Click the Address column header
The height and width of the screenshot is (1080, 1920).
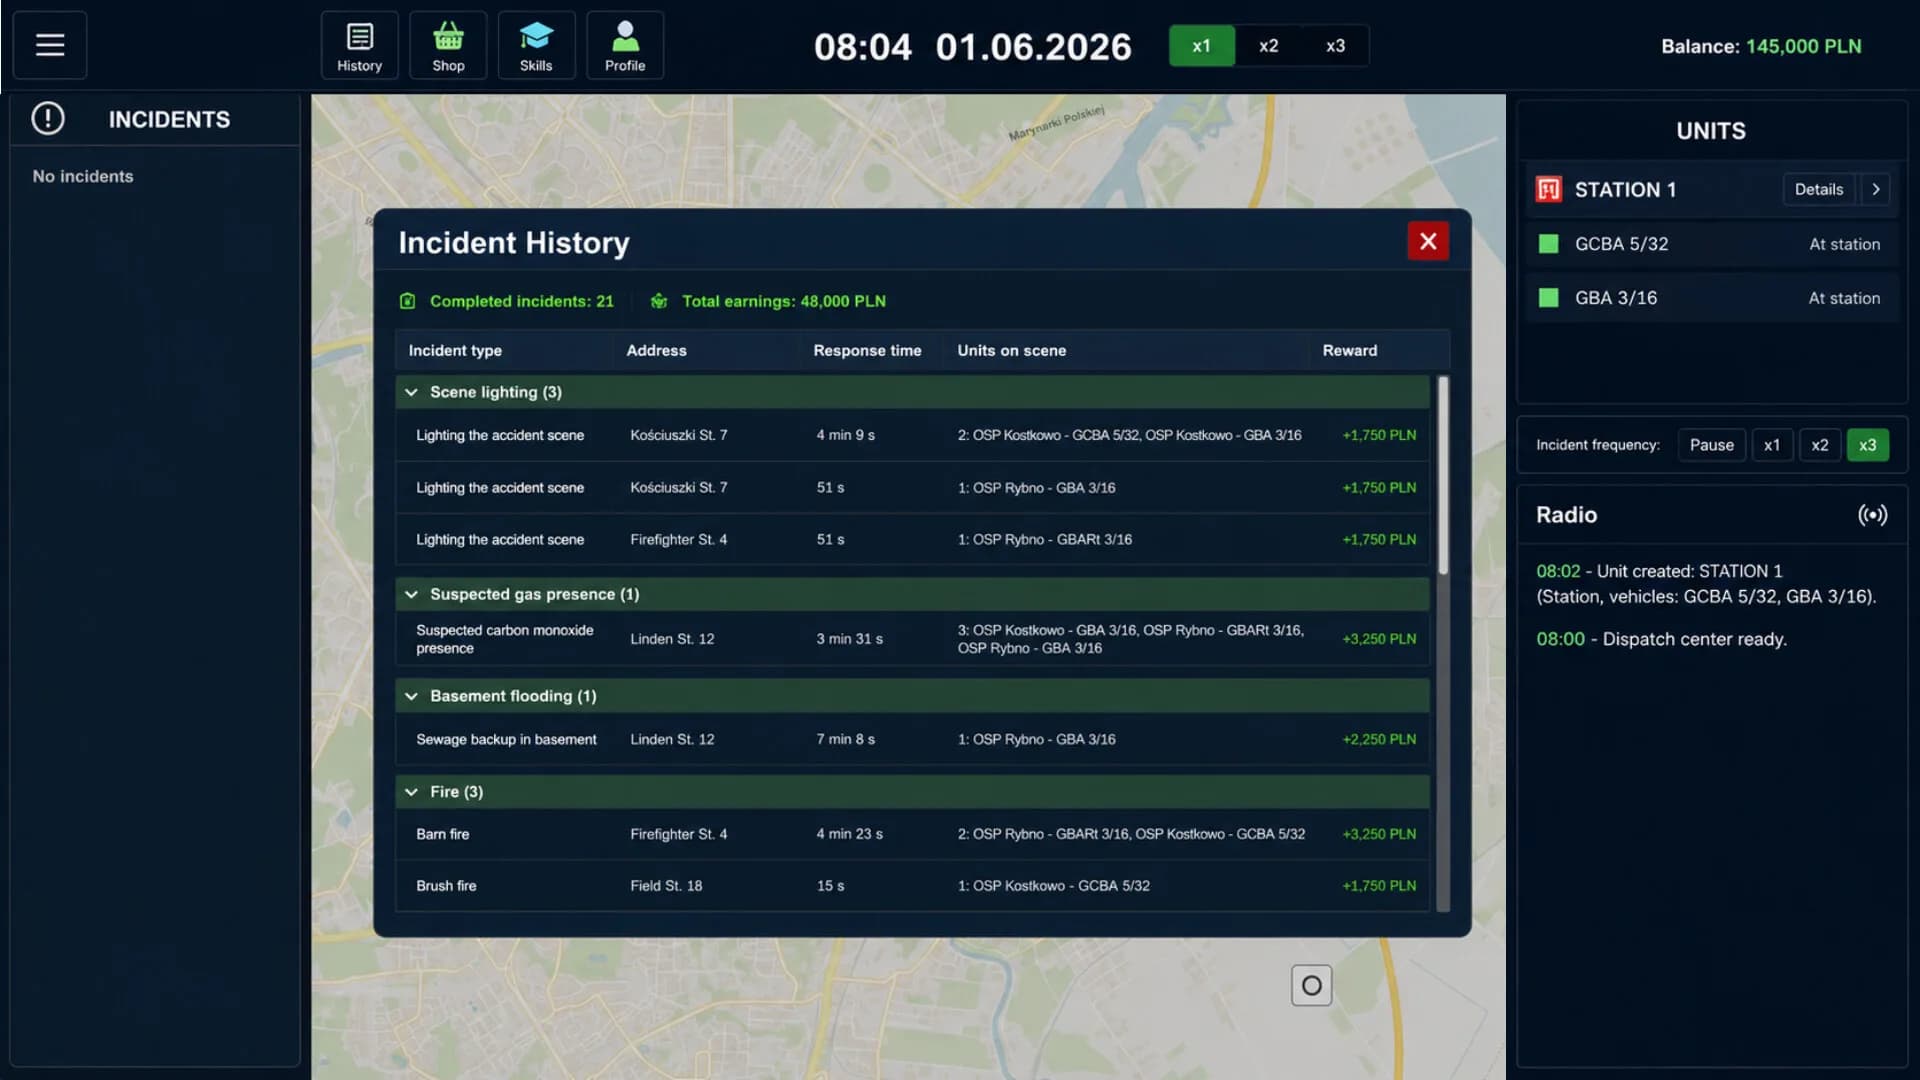[x=656, y=350]
